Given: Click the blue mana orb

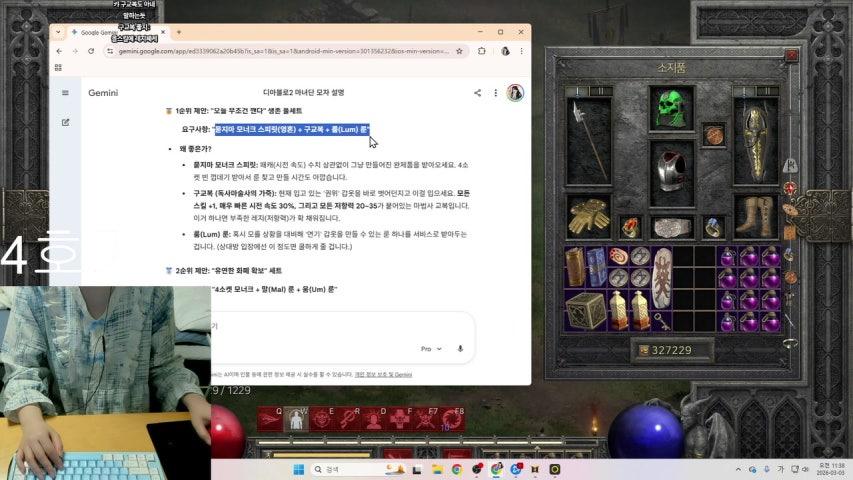Looking at the screenshot, I should (645, 431).
